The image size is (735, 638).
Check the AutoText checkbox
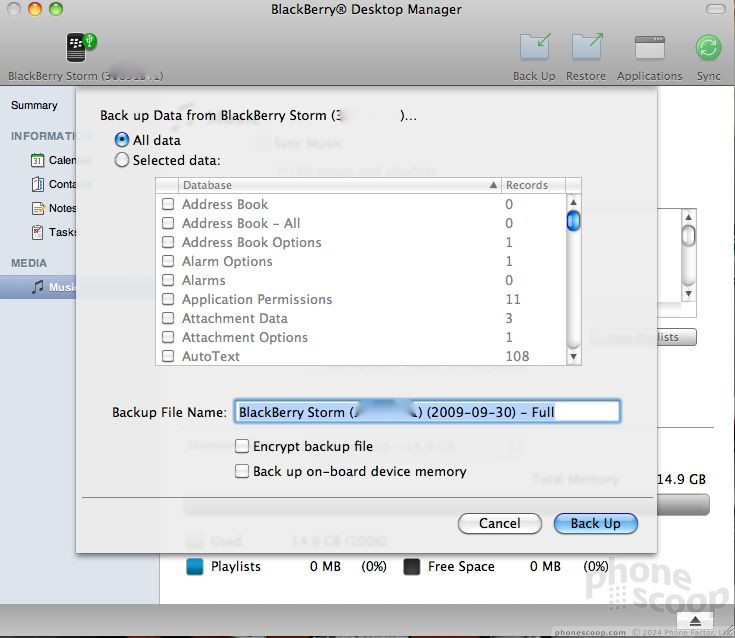pyautogui.click(x=168, y=356)
